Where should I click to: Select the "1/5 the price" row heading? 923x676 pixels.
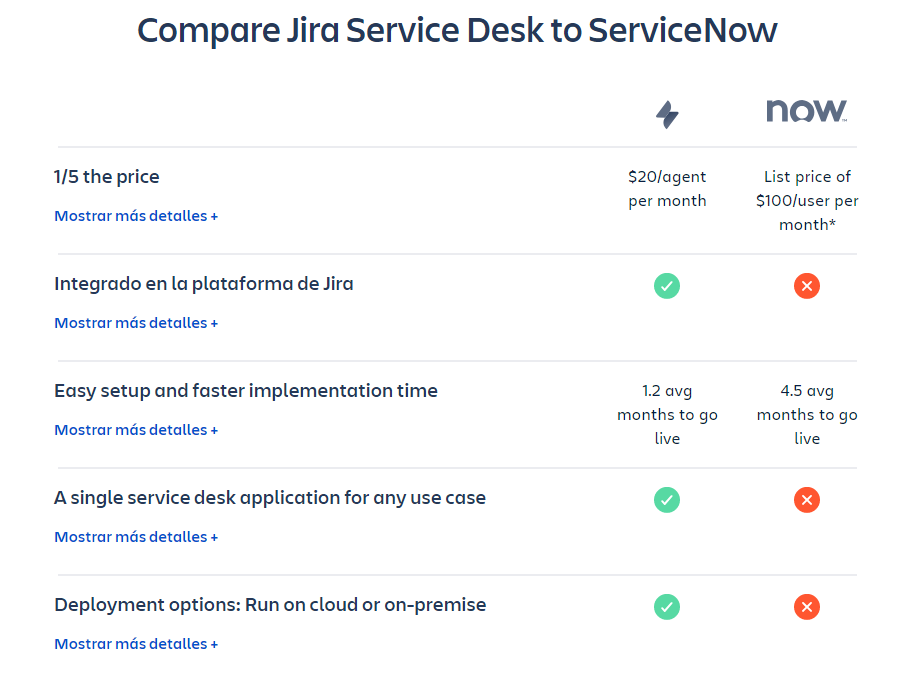coord(106,177)
